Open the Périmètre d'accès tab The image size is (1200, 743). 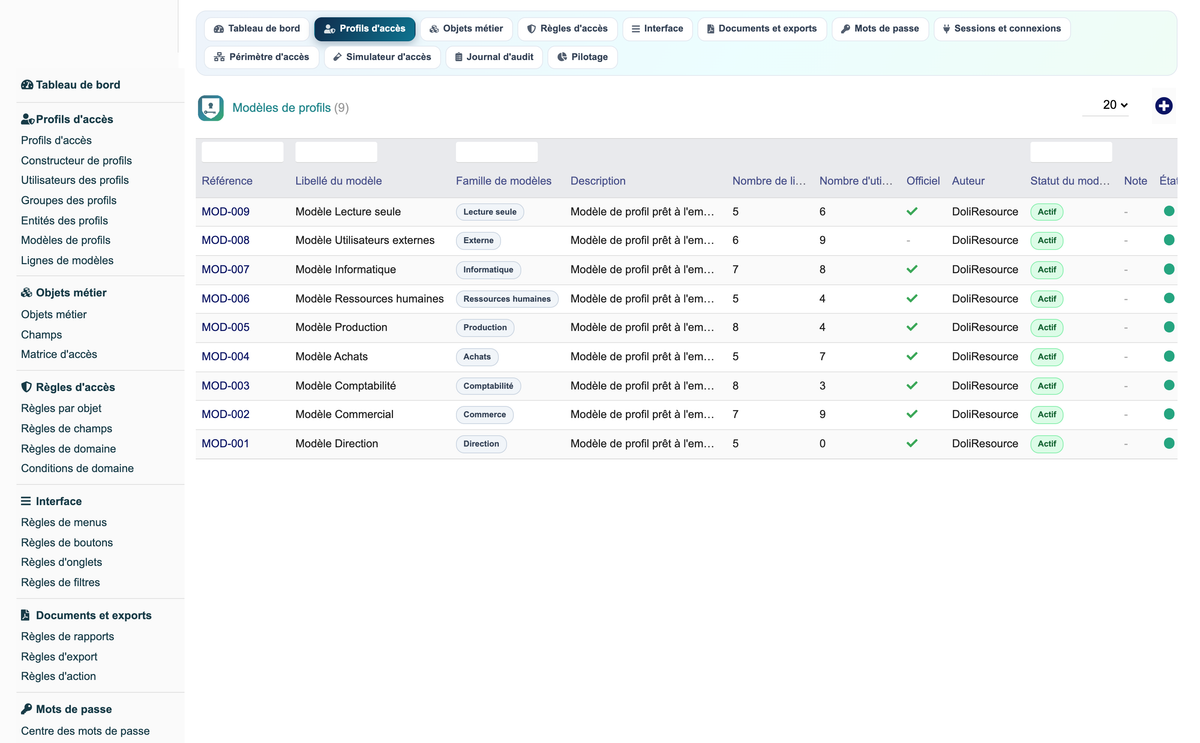262,57
